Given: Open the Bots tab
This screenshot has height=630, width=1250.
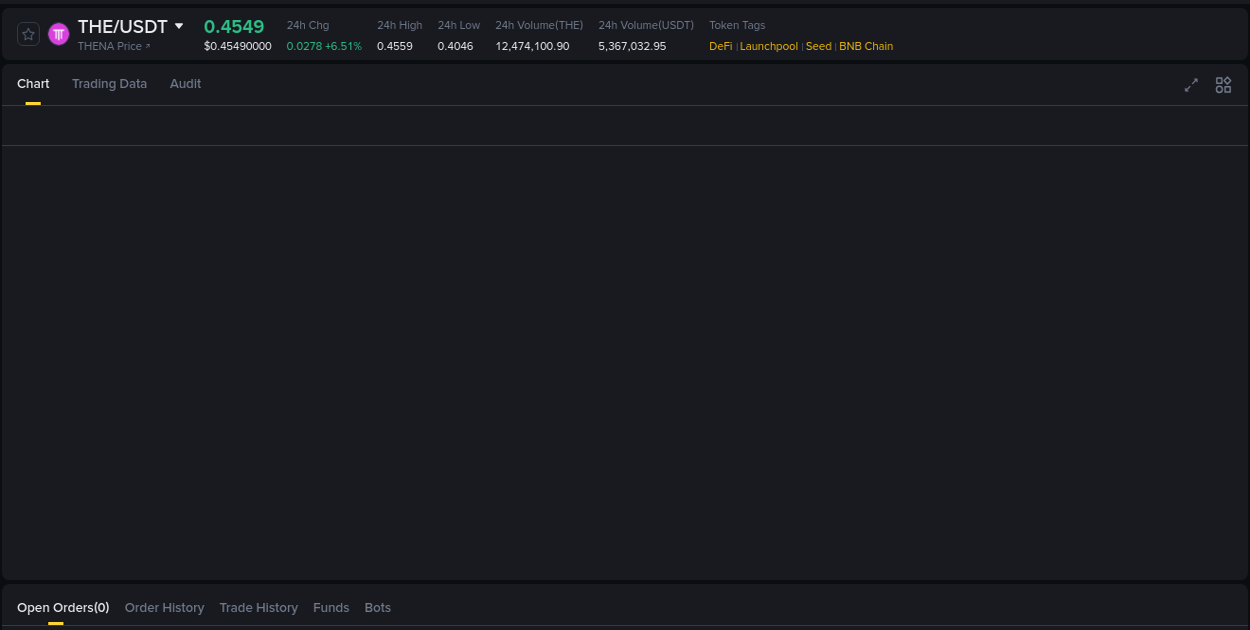Looking at the screenshot, I should tap(377, 607).
